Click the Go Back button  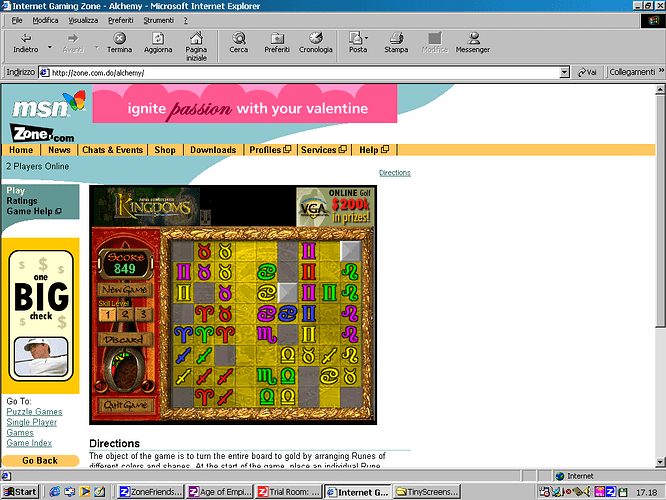[x=40, y=460]
